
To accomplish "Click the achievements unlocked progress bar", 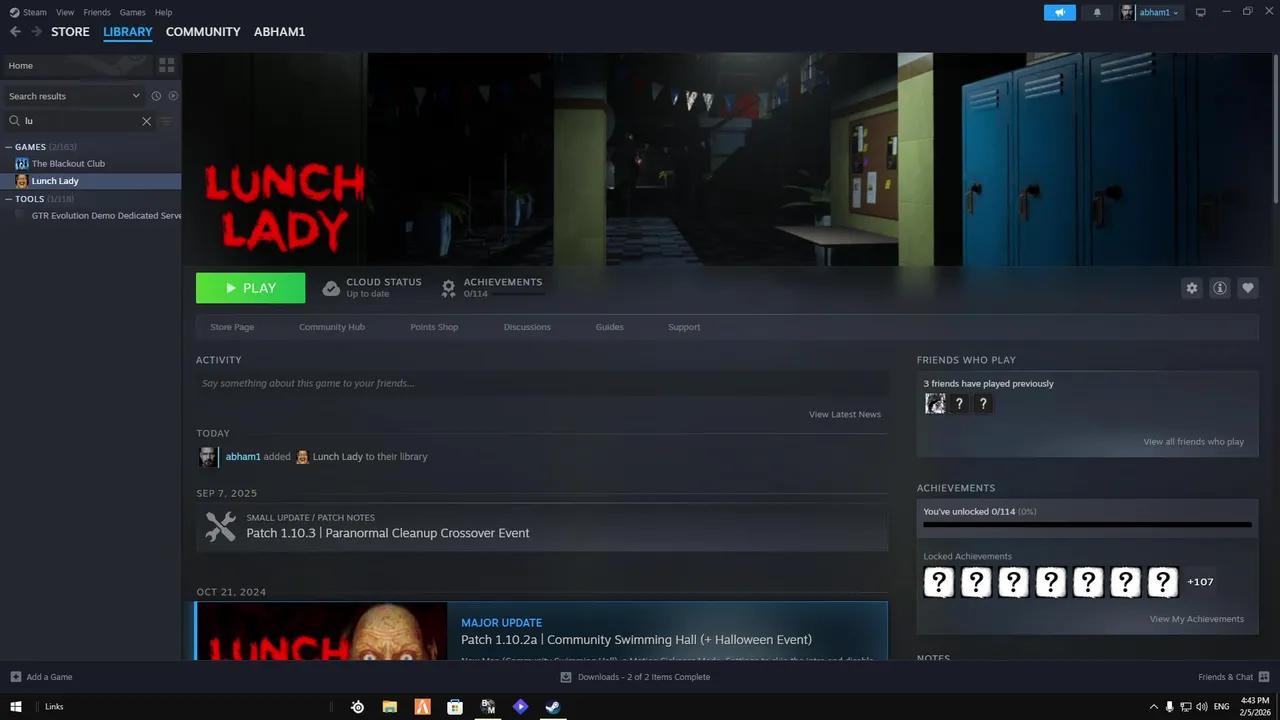I will [1087, 524].
